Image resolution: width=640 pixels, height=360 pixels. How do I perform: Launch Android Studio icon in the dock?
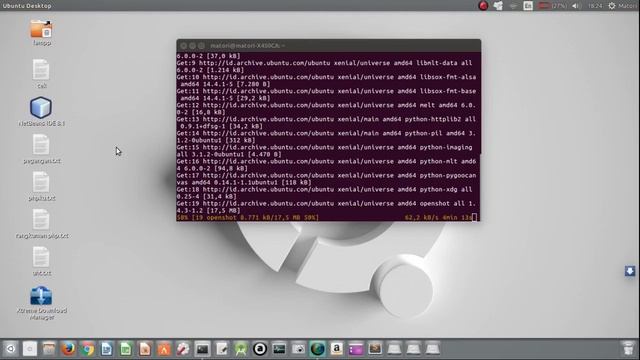point(241,349)
